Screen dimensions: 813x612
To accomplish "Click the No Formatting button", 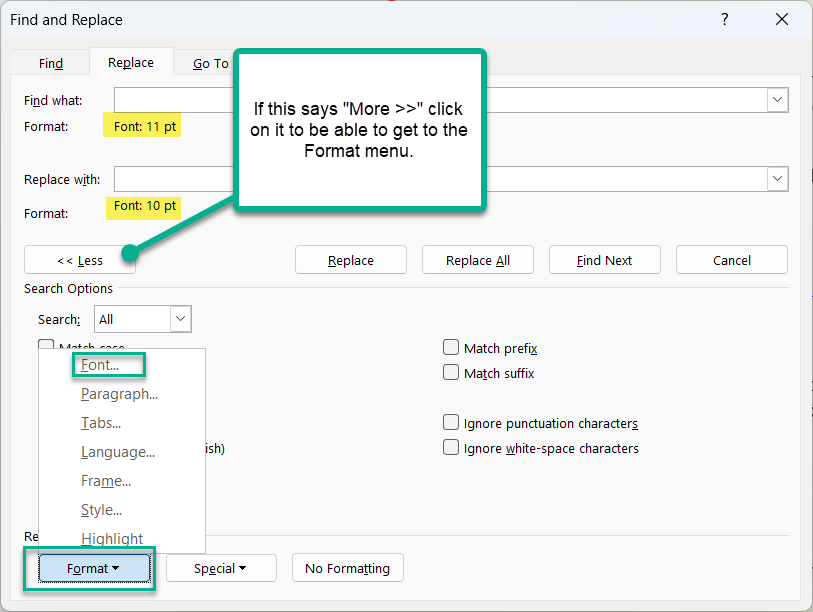I will tap(347, 568).
